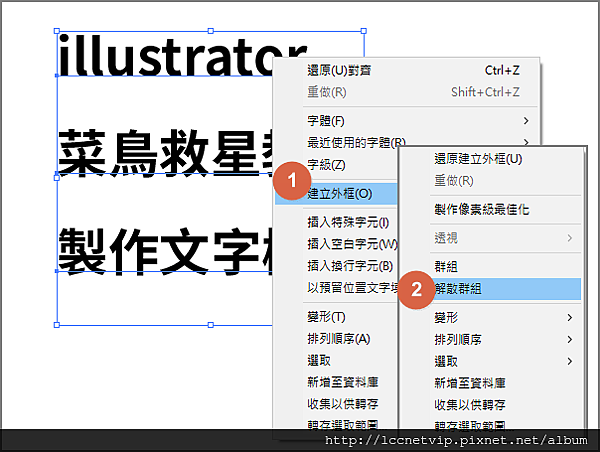
Task: Click 新增至資料庫 in the back context menu
Action: (x=342, y=382)
